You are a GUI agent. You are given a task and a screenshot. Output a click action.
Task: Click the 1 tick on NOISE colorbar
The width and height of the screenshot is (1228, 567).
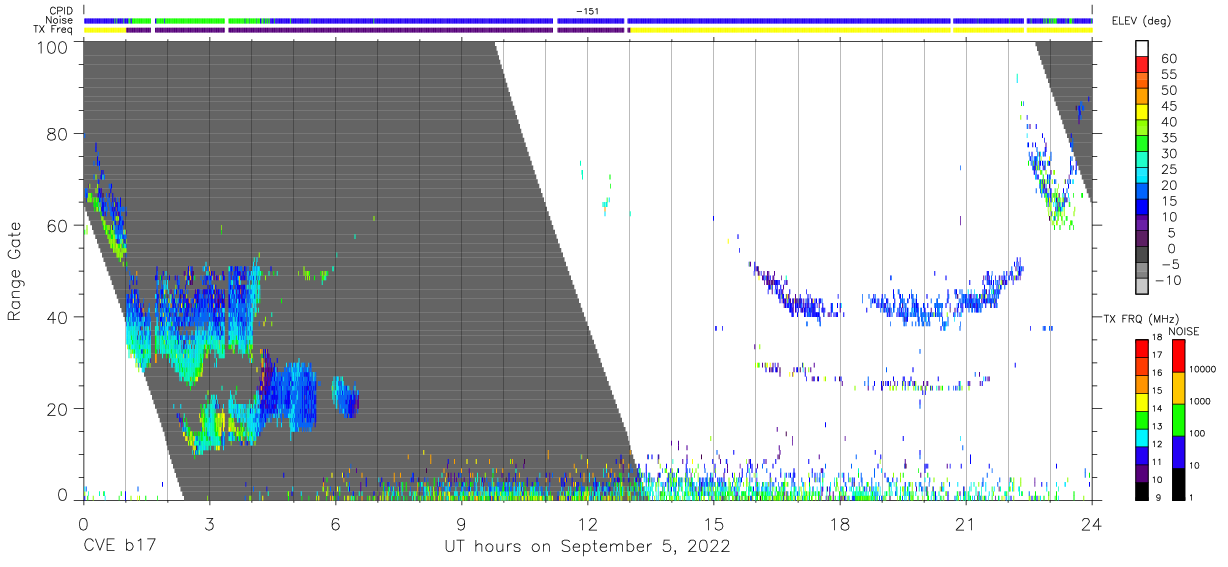pos(1191,499)
